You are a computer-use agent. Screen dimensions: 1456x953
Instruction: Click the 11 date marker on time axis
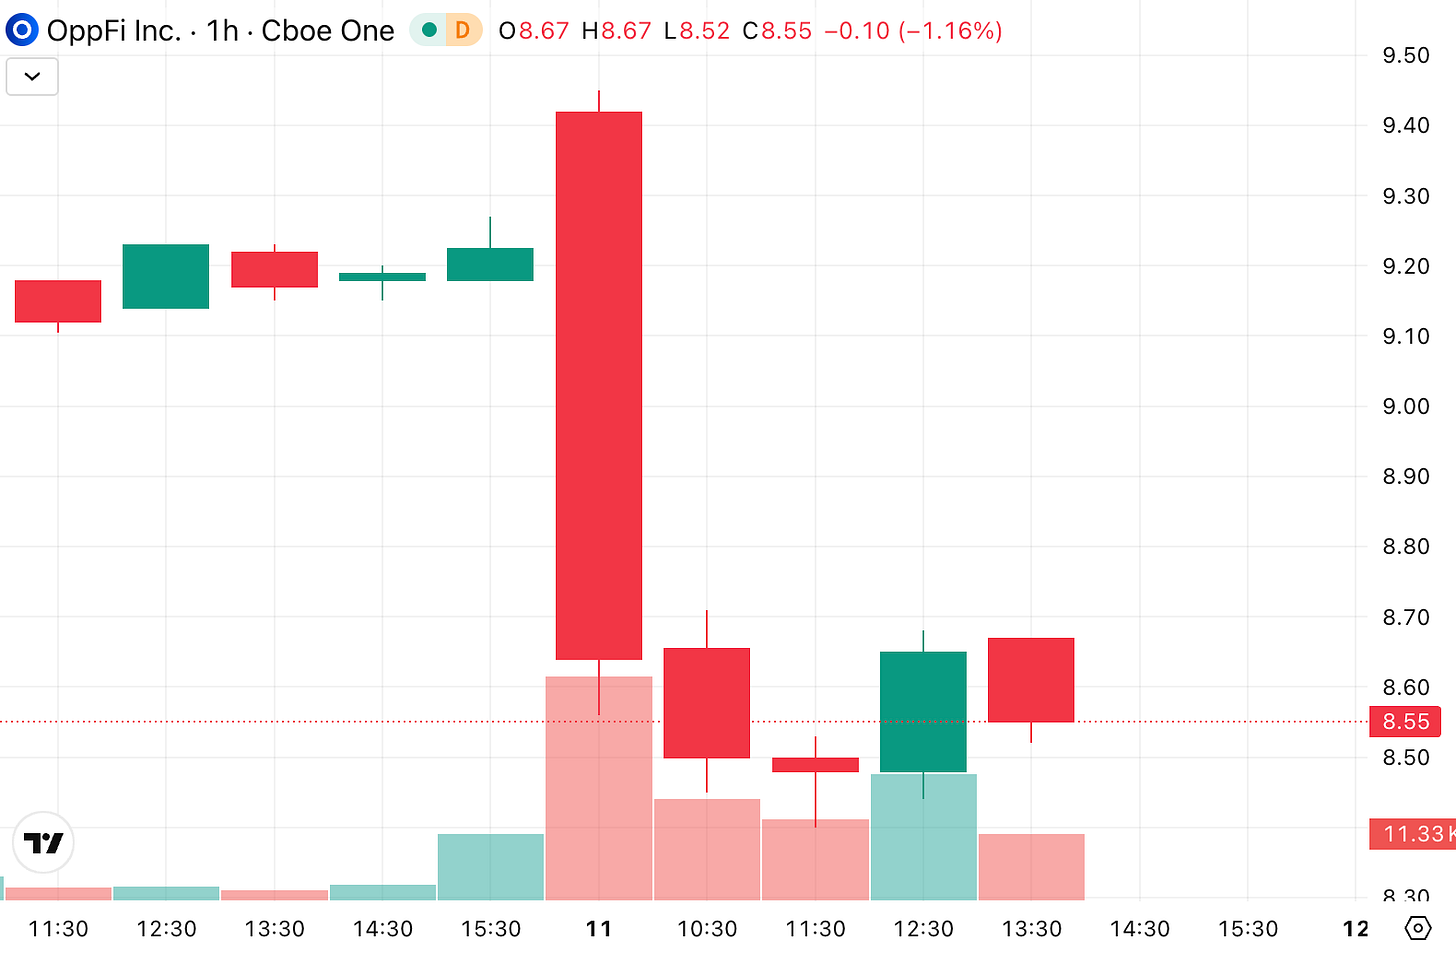[598, 928]
